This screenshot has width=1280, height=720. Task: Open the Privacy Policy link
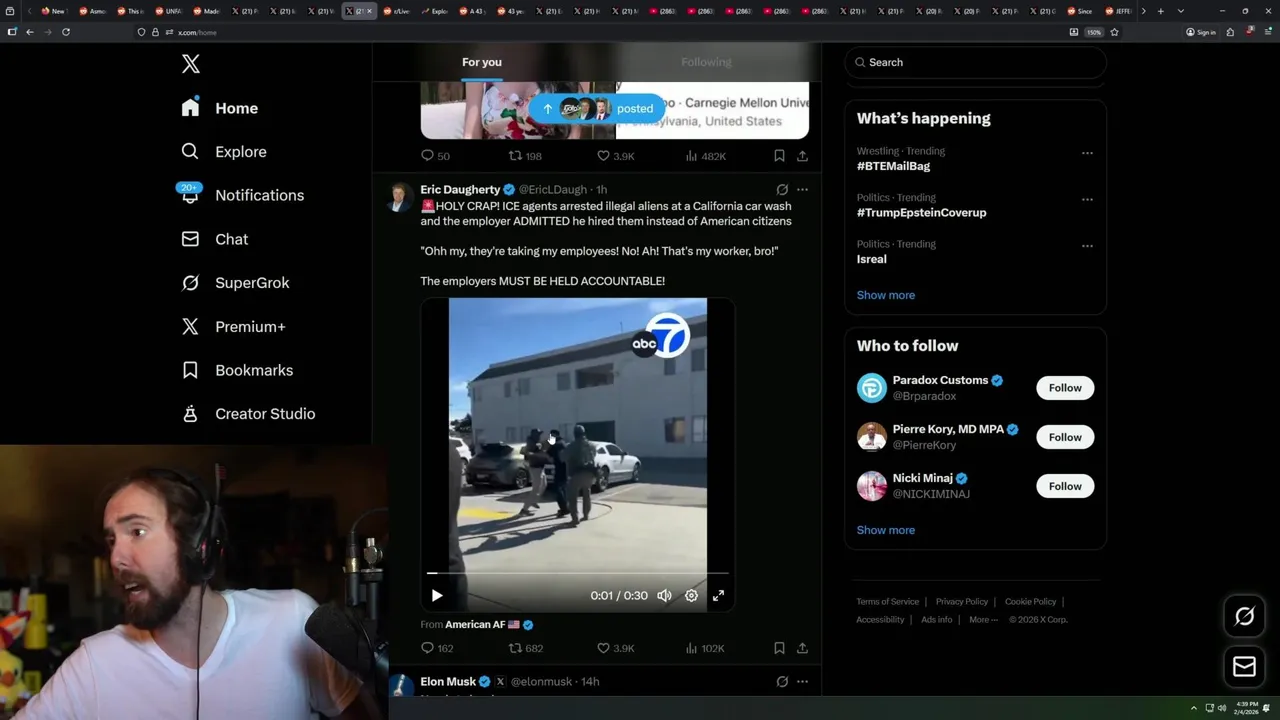click(962, 602)
